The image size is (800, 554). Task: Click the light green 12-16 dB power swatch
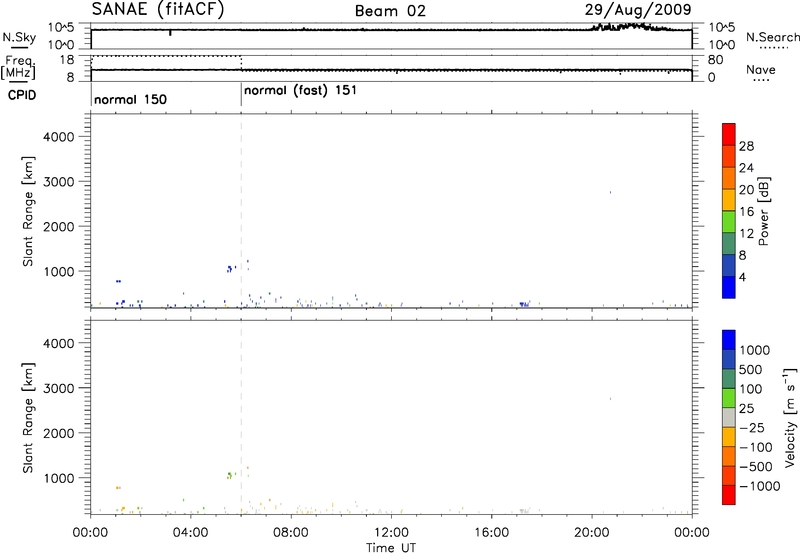[729, 222]
